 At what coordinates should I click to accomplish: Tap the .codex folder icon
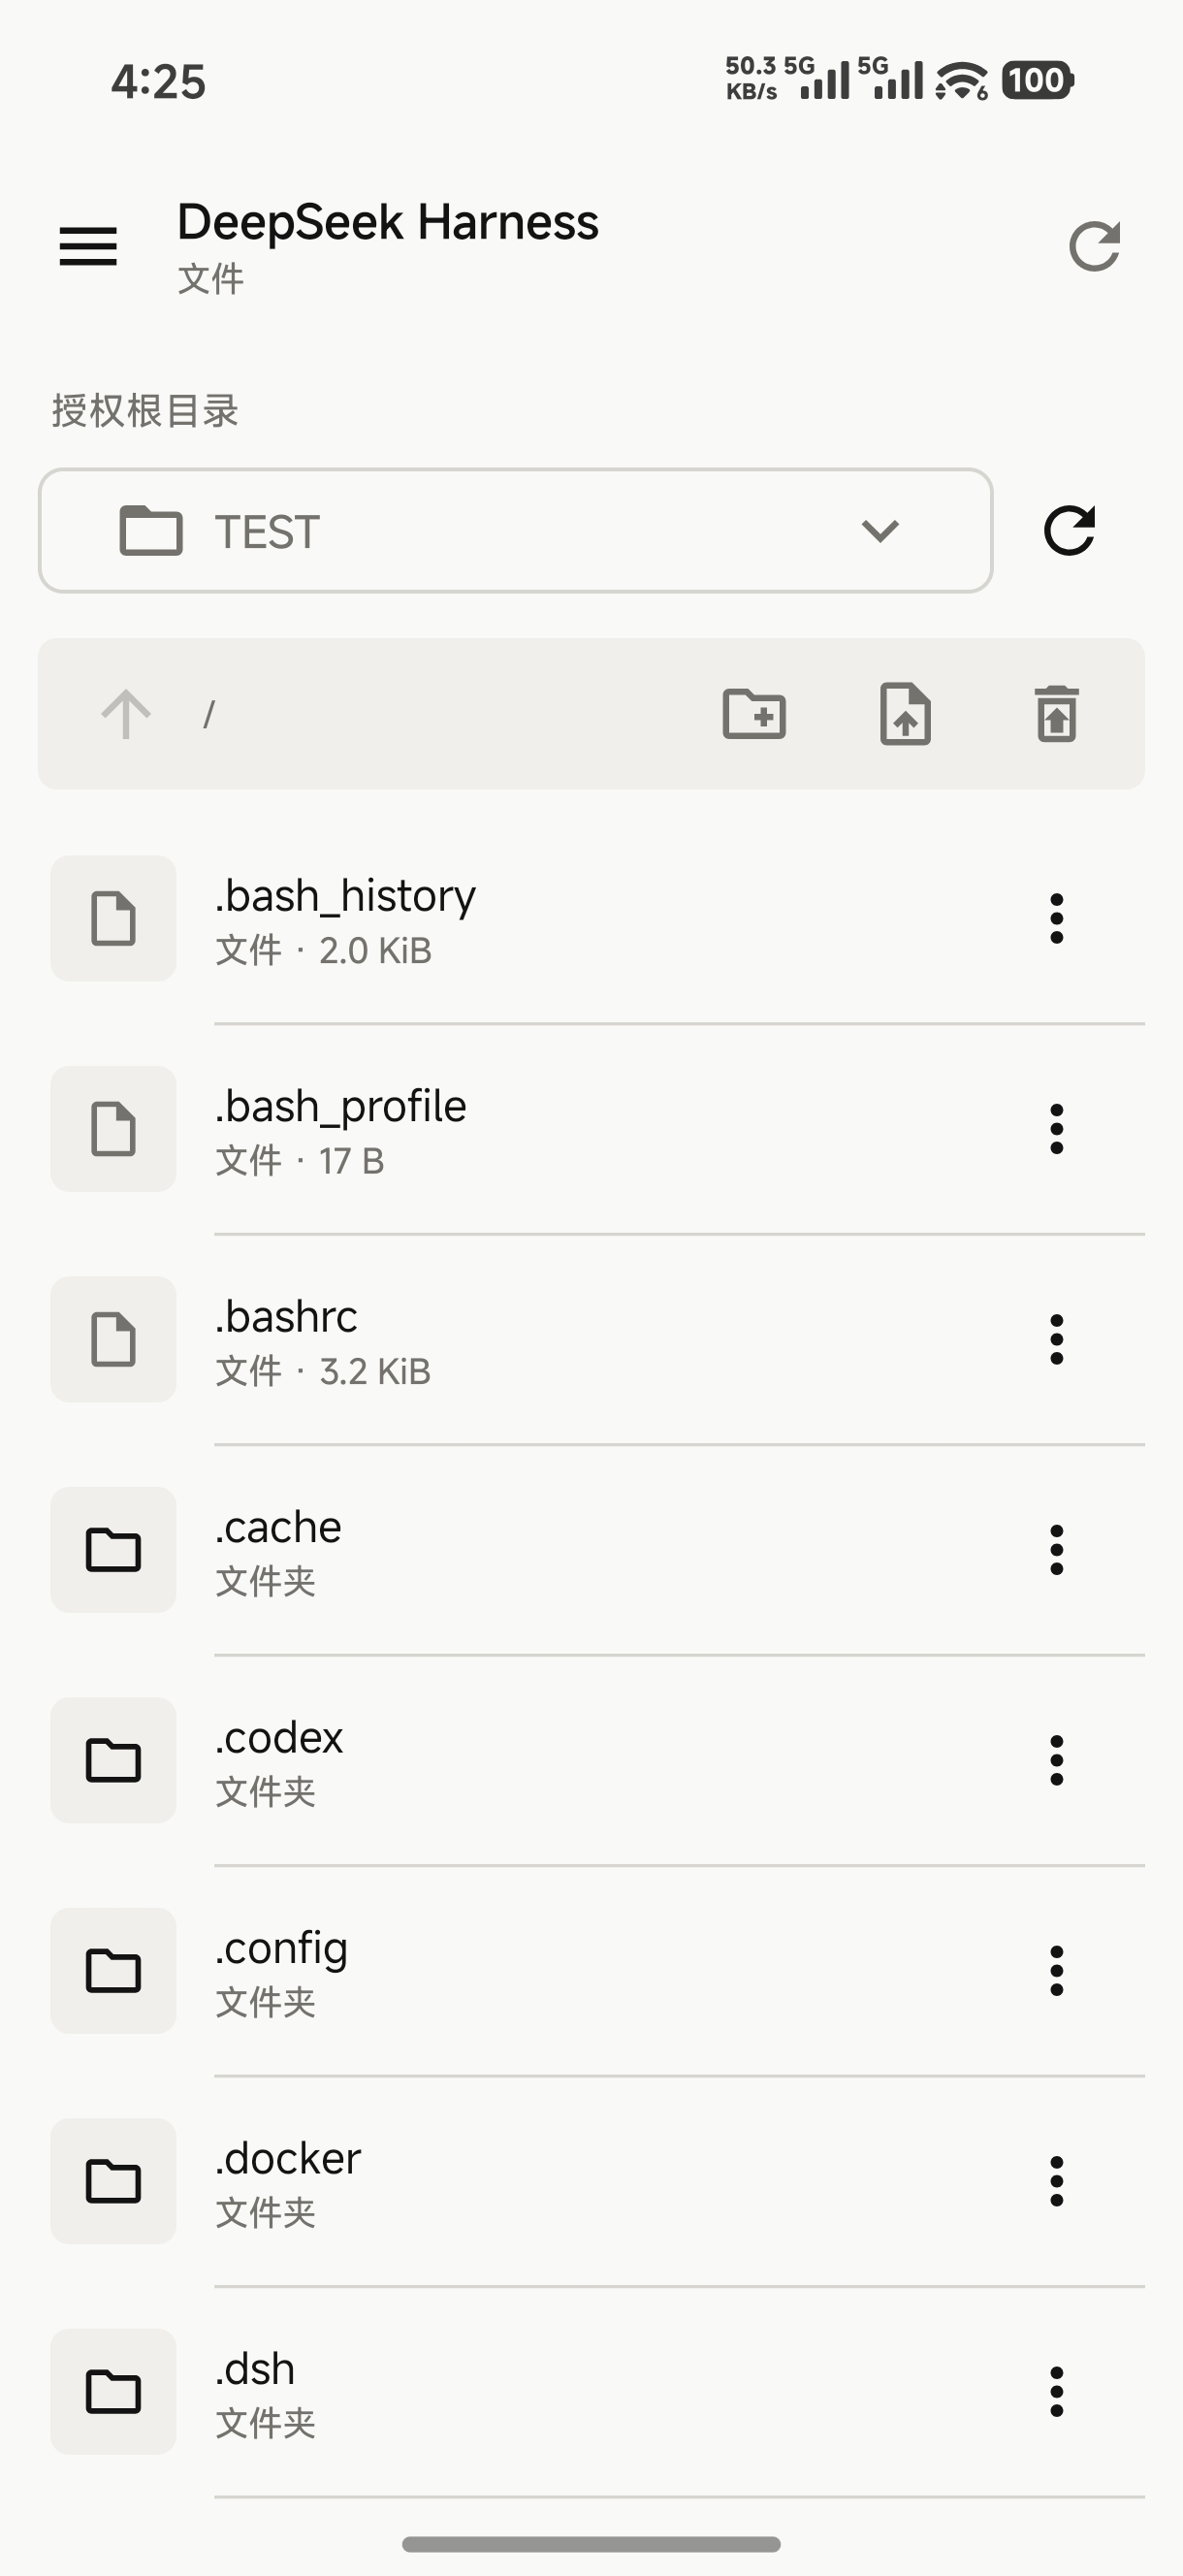113,1760
